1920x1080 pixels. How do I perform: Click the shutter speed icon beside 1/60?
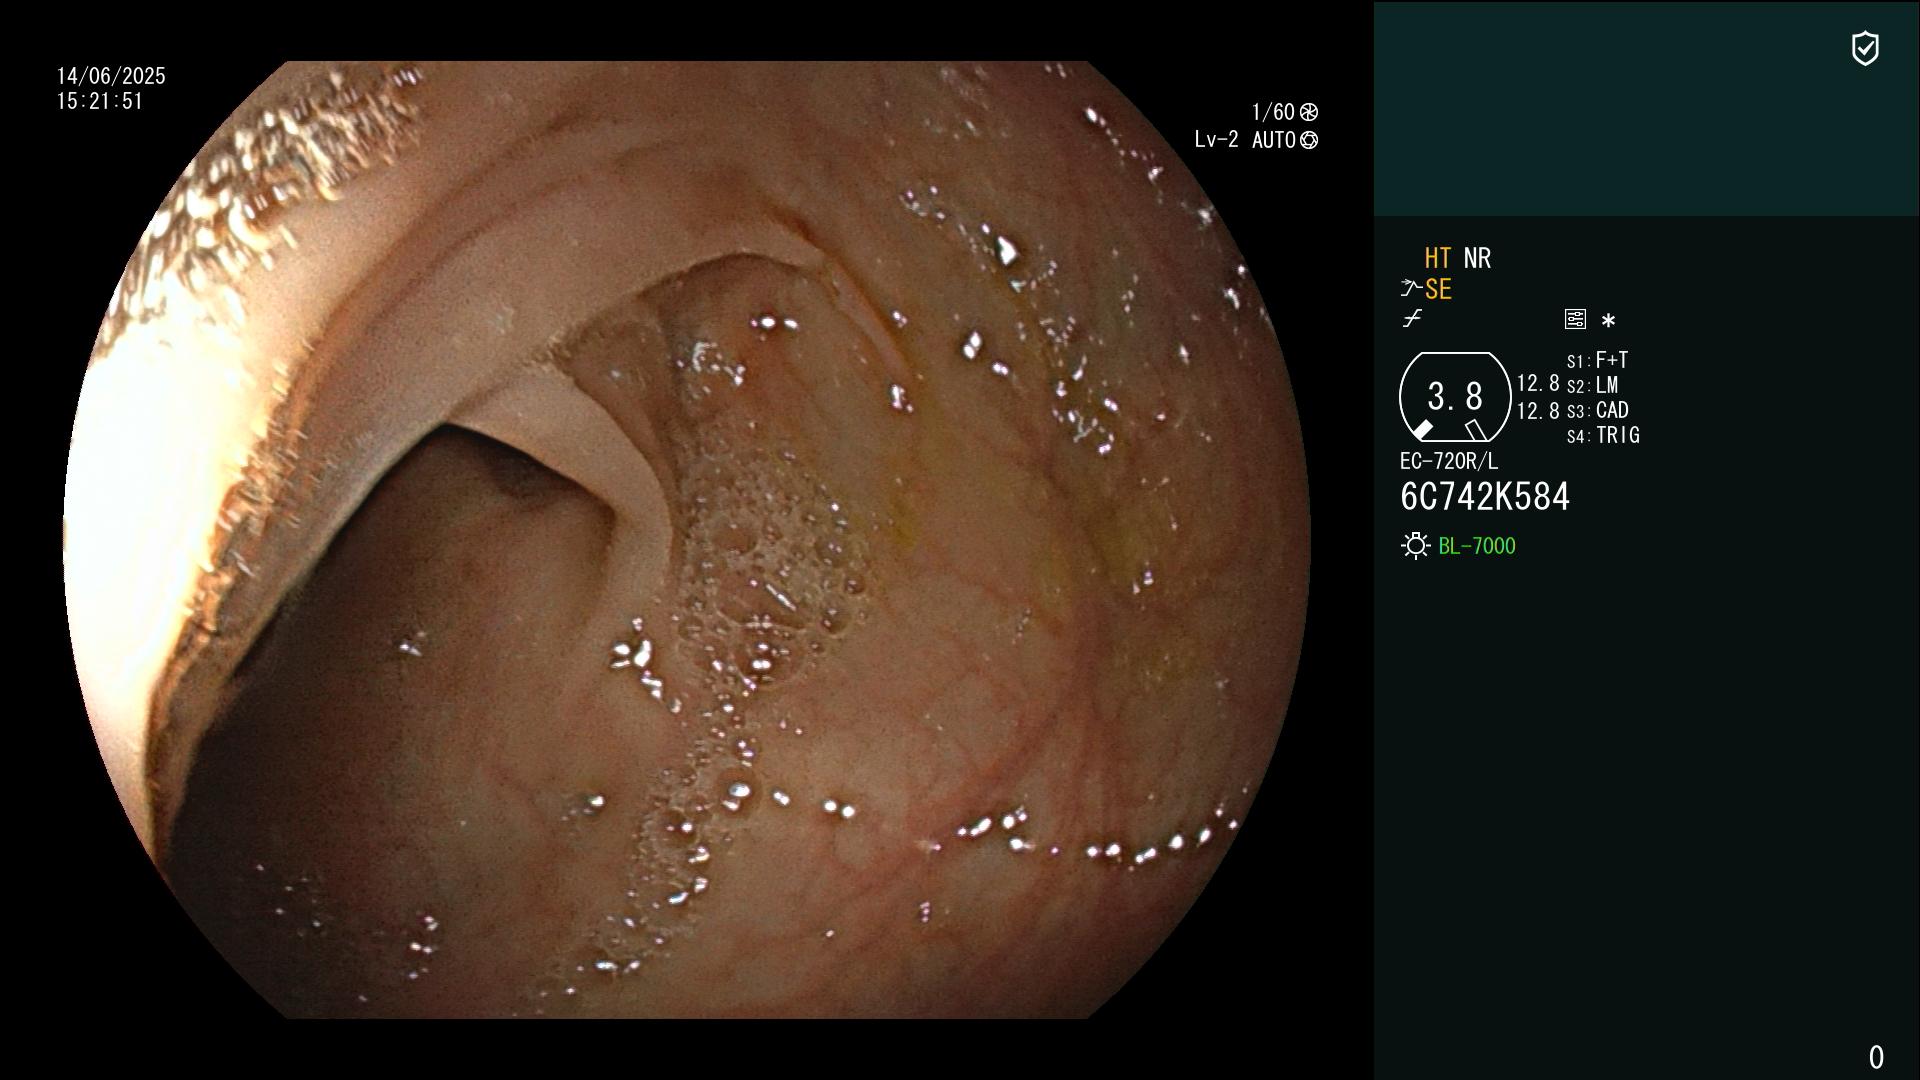point(1309,112)
